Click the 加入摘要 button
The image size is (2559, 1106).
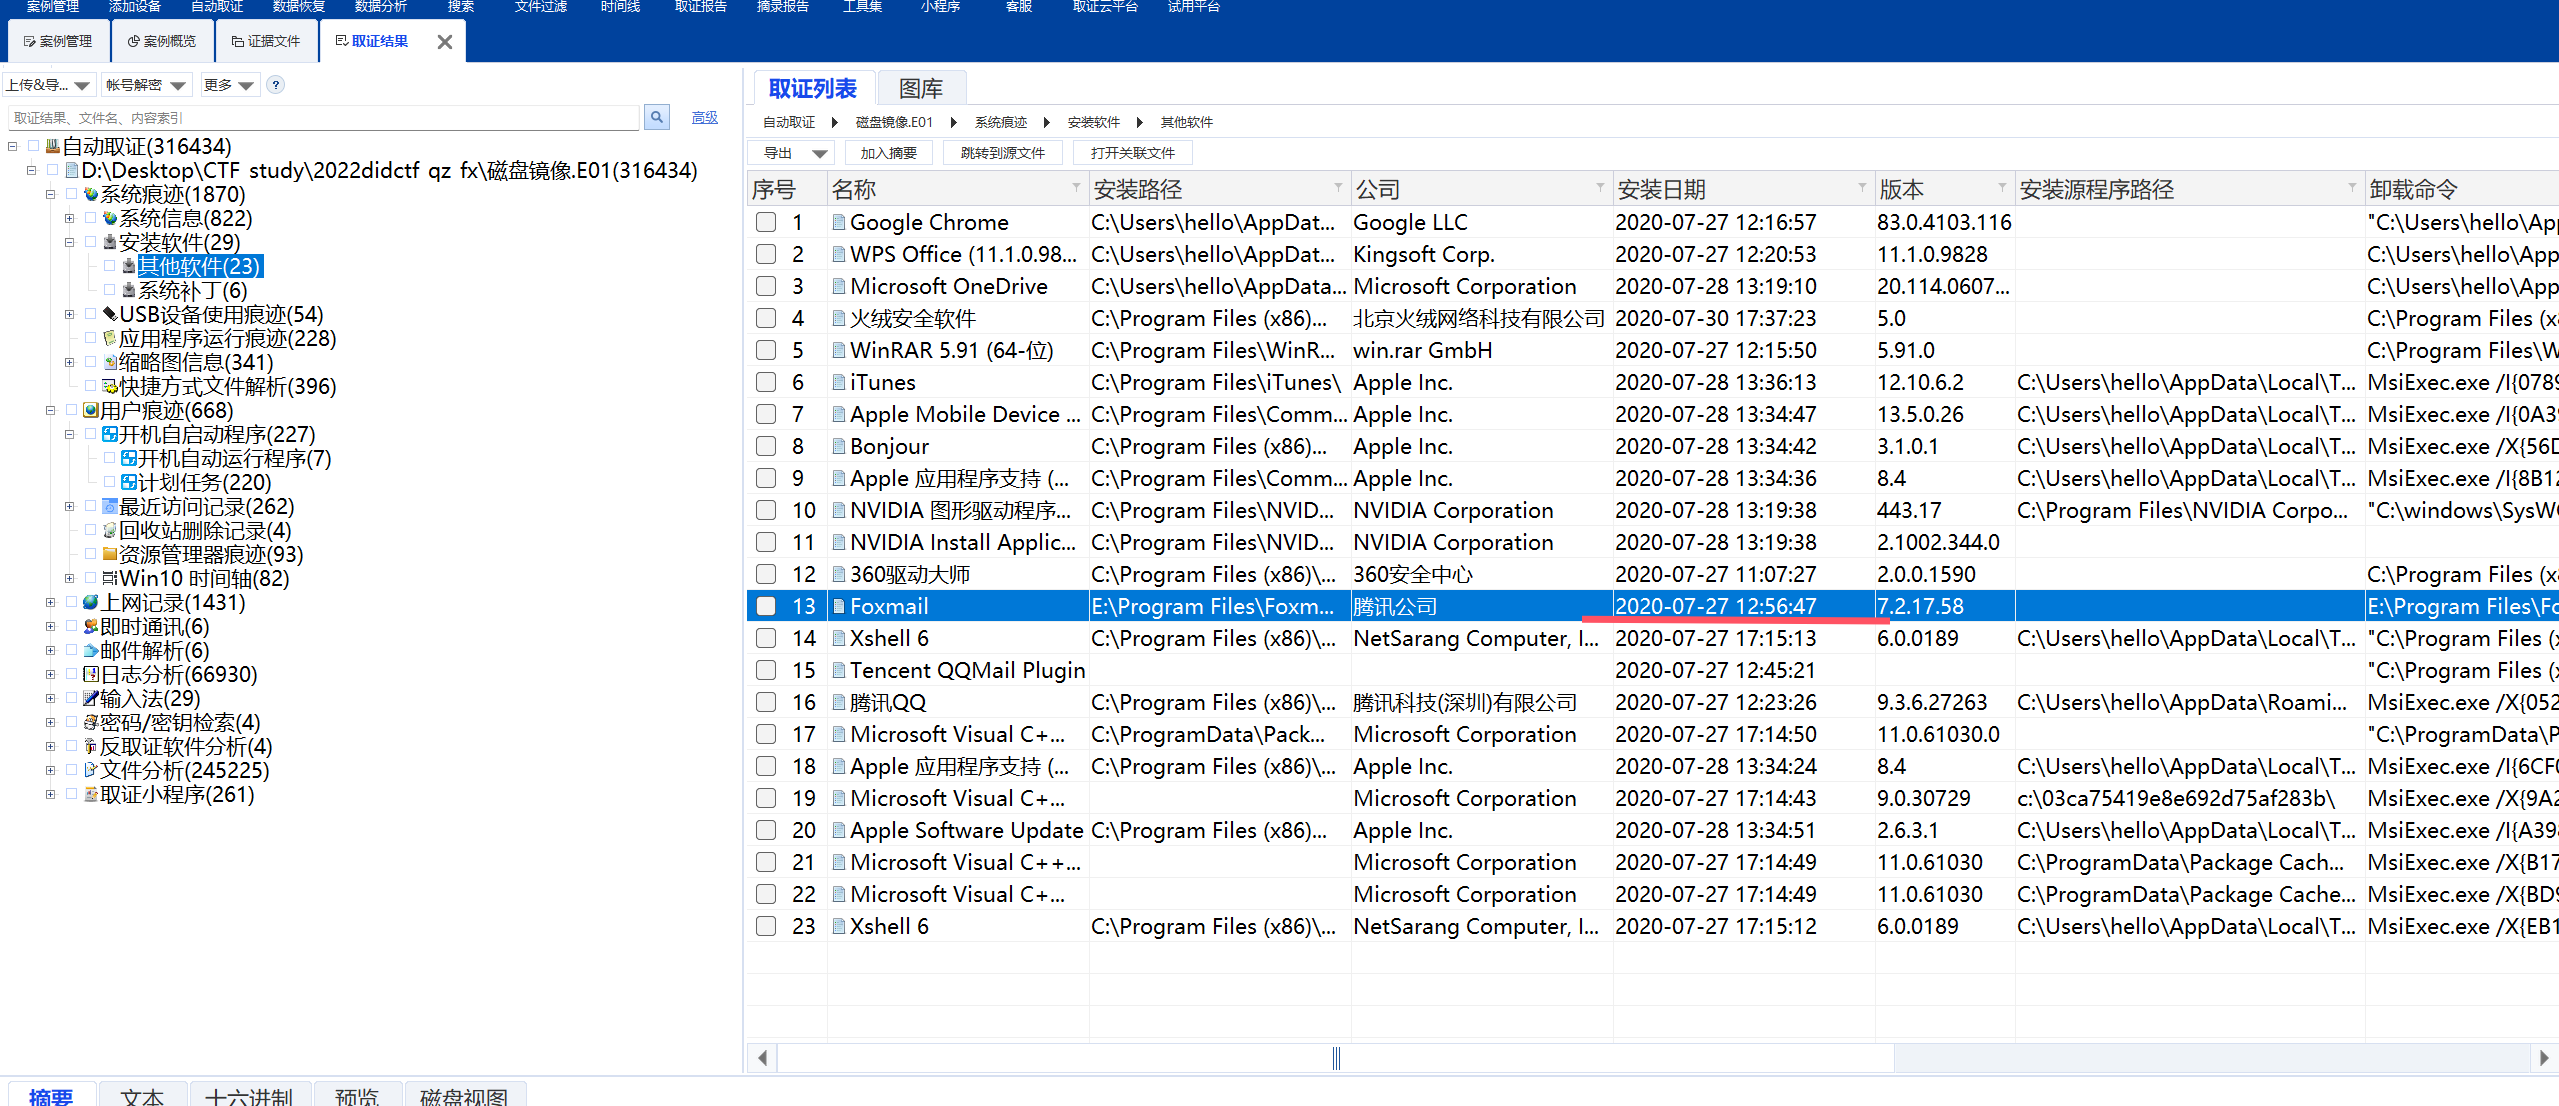point(888,153)
